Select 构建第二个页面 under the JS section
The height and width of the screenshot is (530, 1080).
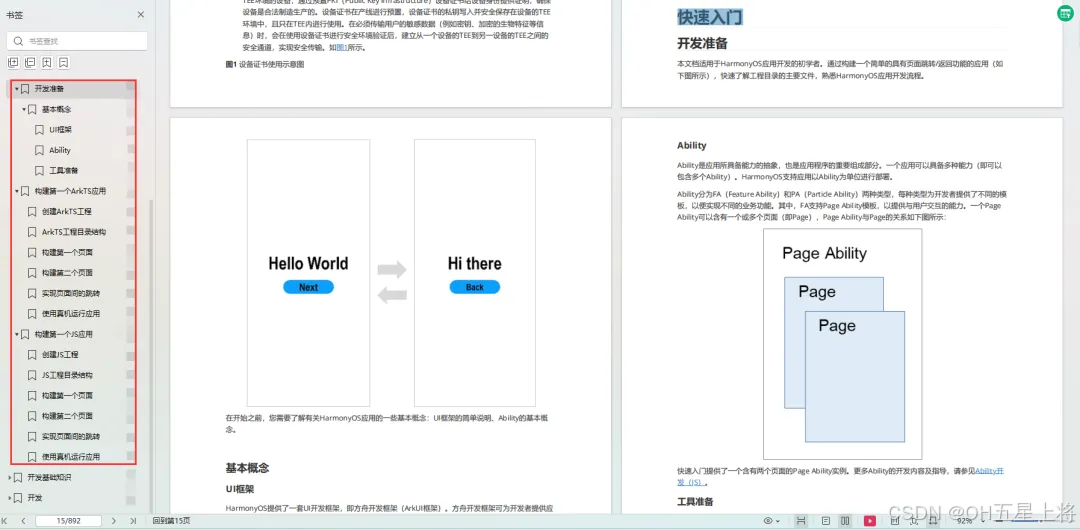[x=67, y=416]
